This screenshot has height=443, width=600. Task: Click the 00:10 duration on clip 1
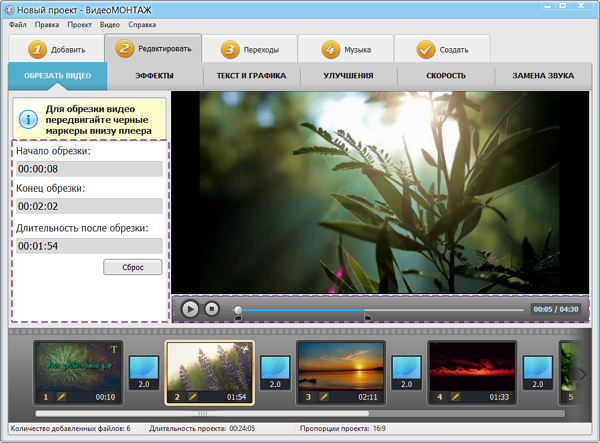pyautogui.click(x=105, y=397)
